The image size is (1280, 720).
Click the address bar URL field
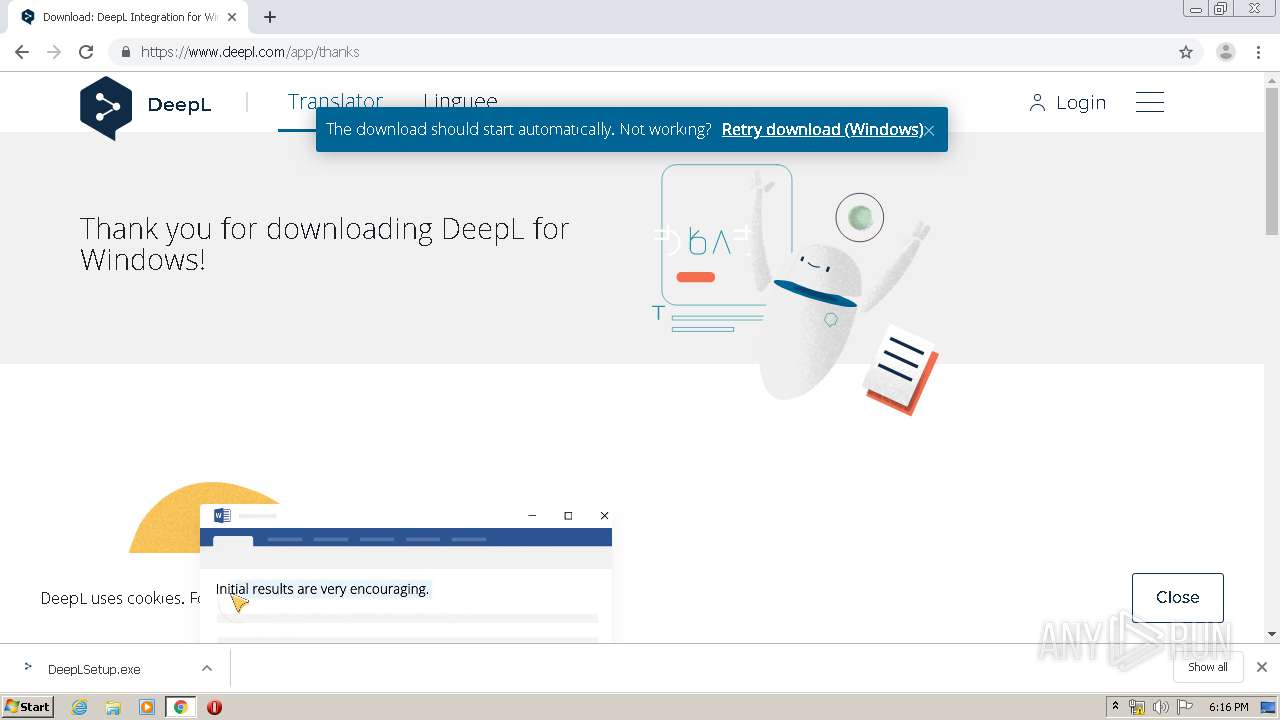point(640,52)
